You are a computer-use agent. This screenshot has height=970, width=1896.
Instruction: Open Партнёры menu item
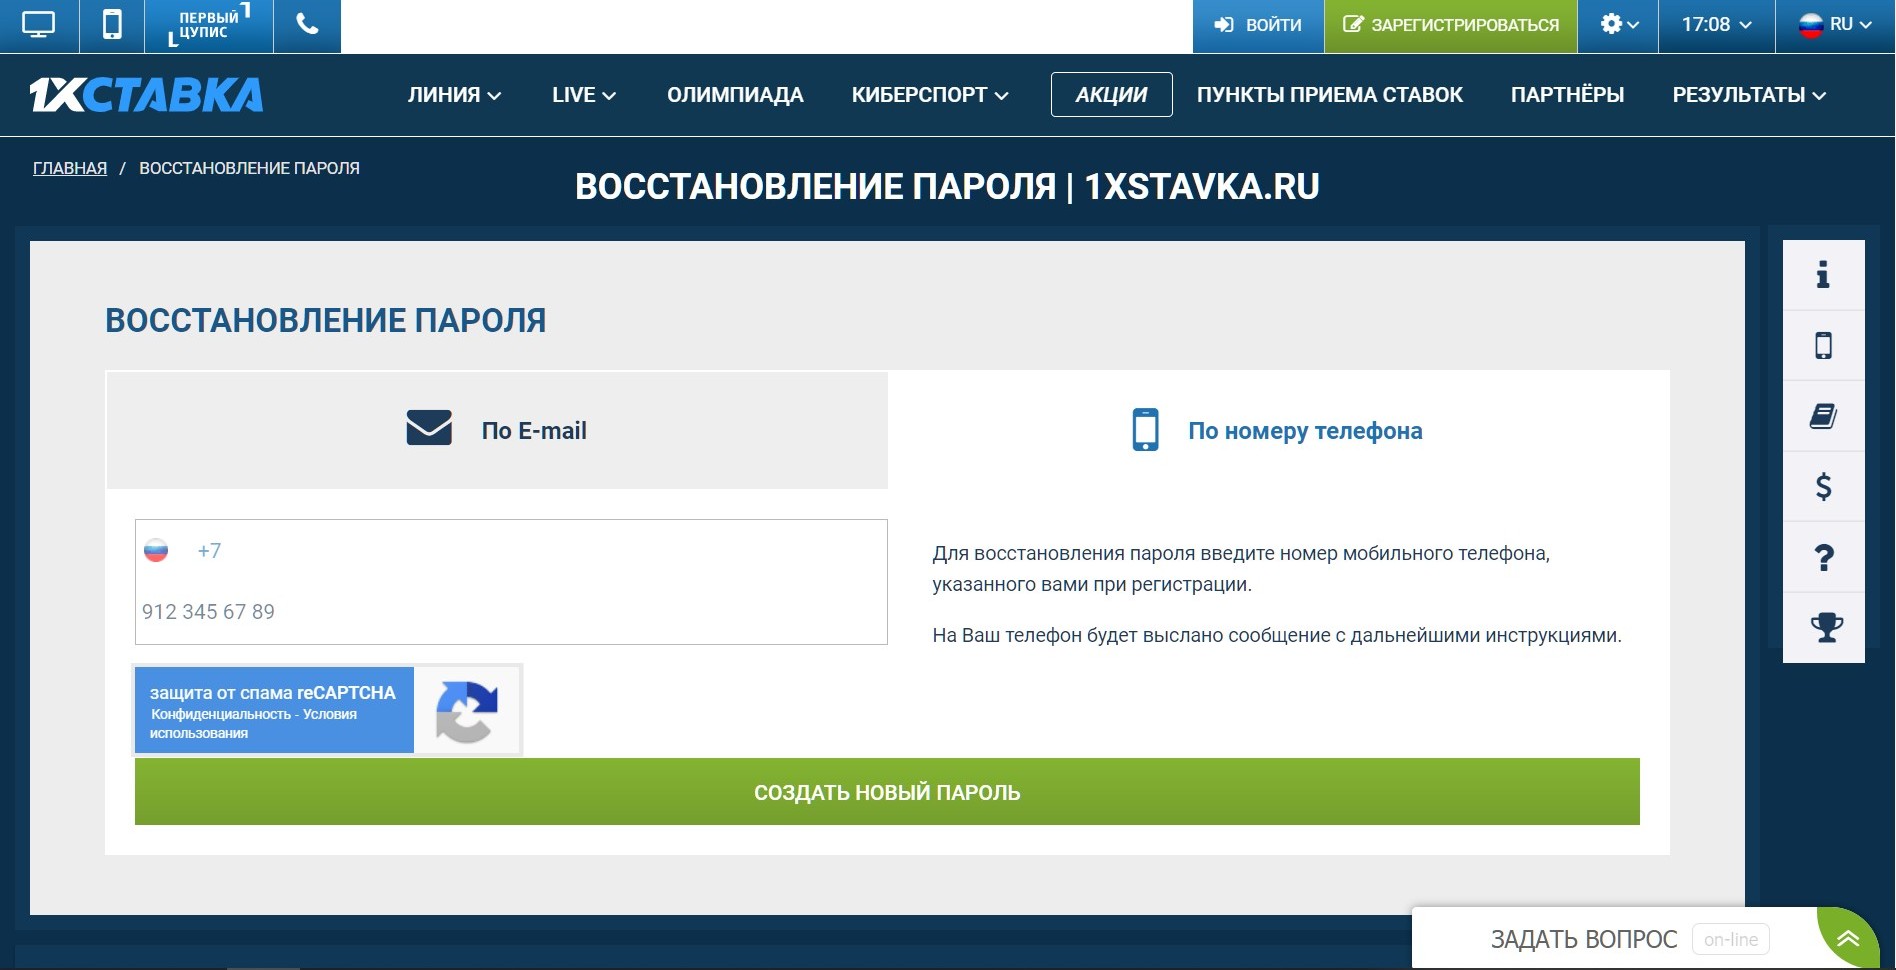(1567, 95)
